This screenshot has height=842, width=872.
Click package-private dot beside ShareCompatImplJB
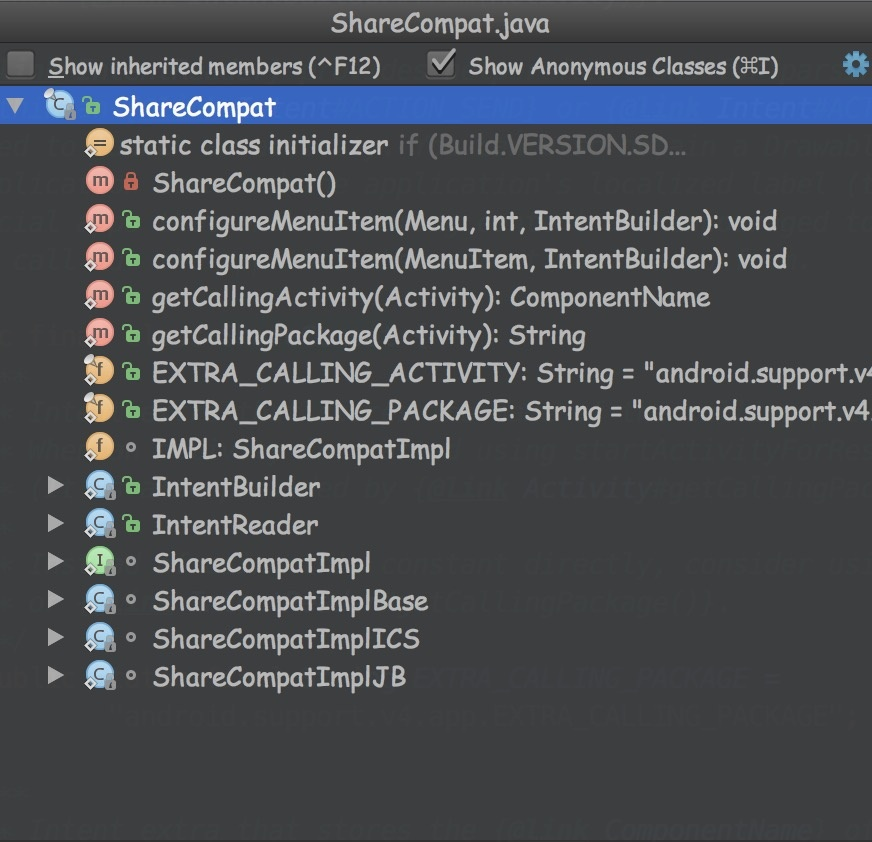(x=131, y=675)
